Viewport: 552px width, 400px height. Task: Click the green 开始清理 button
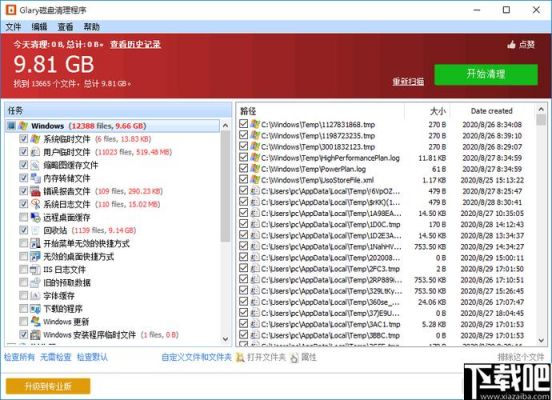tap(486, 74)
